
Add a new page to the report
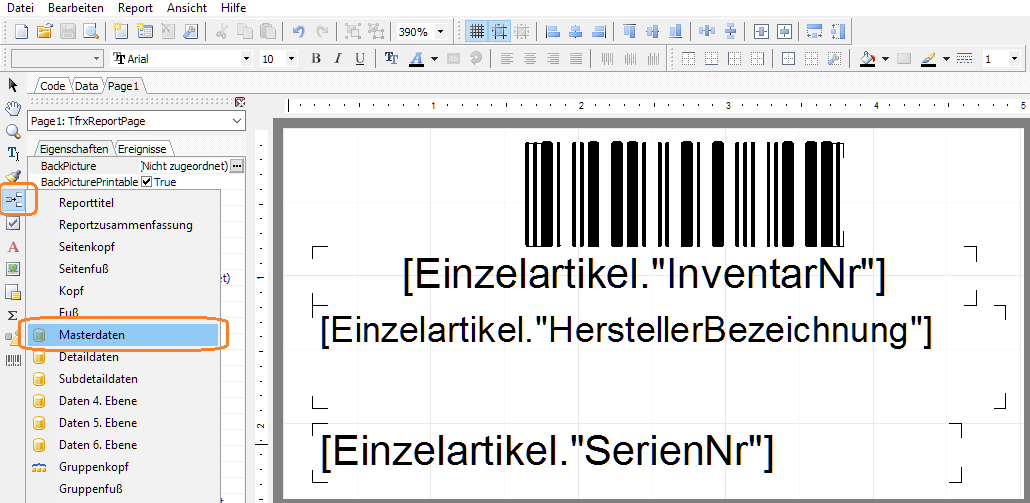(120, 31)
